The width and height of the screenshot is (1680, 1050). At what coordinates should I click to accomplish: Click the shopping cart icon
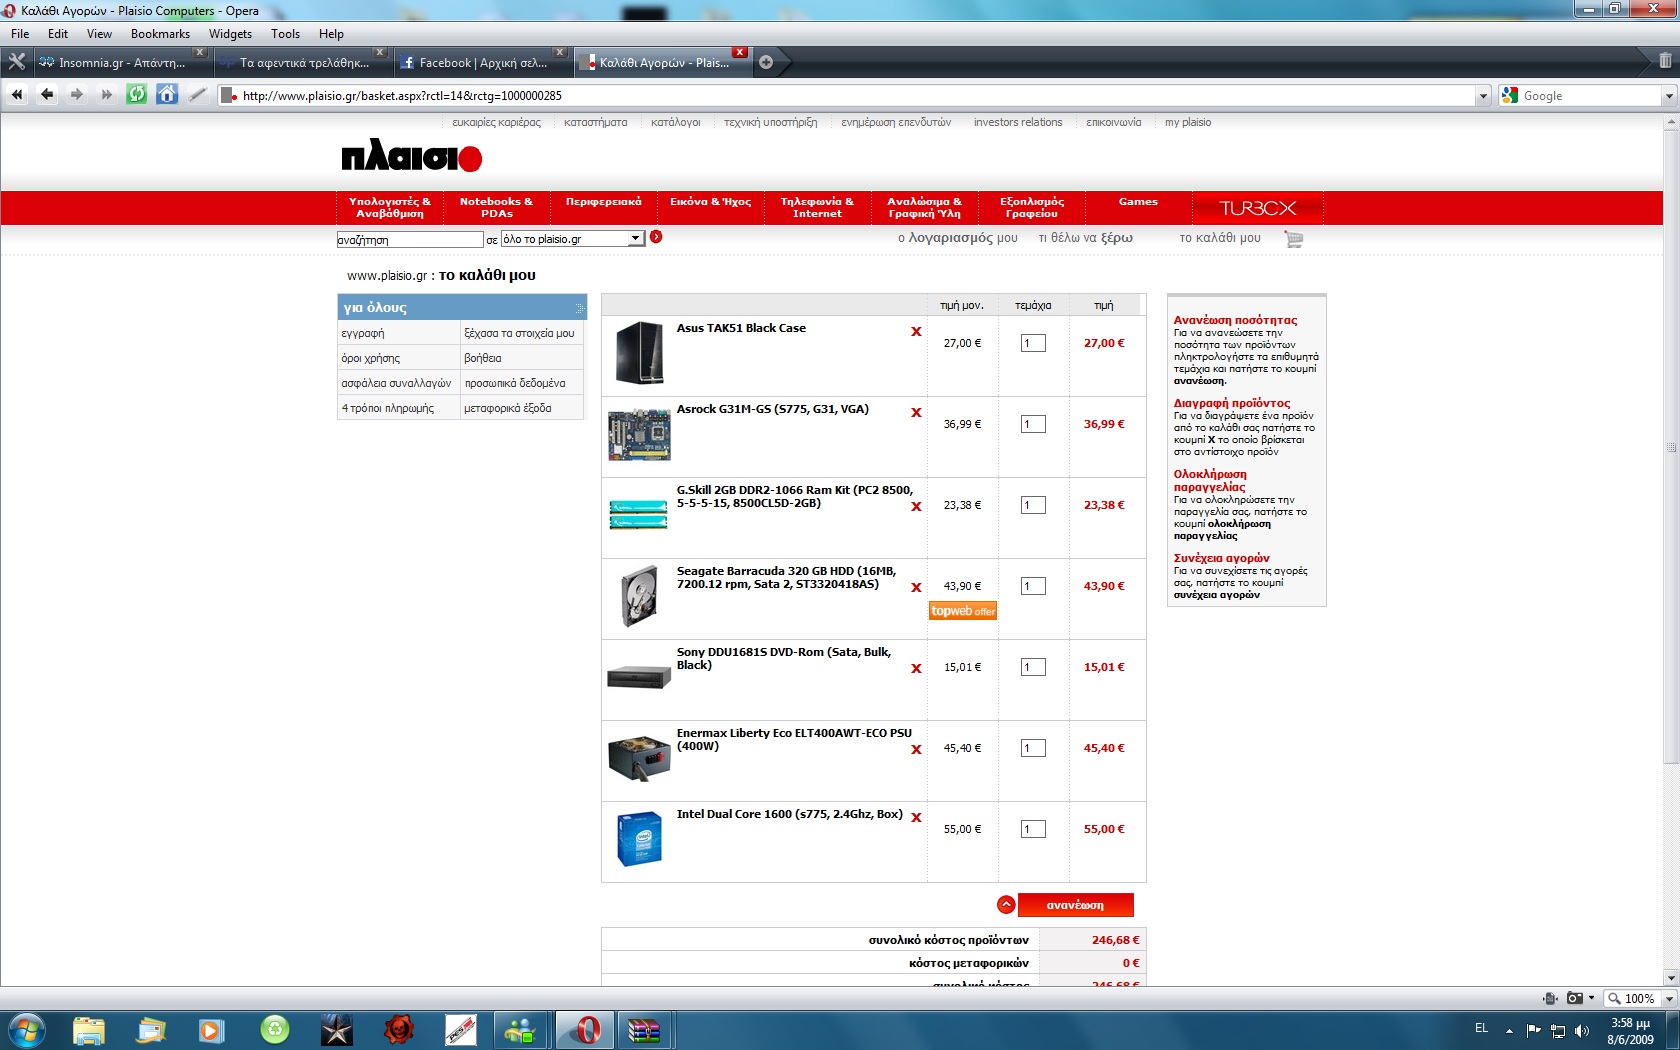(x=1294, y=239)
